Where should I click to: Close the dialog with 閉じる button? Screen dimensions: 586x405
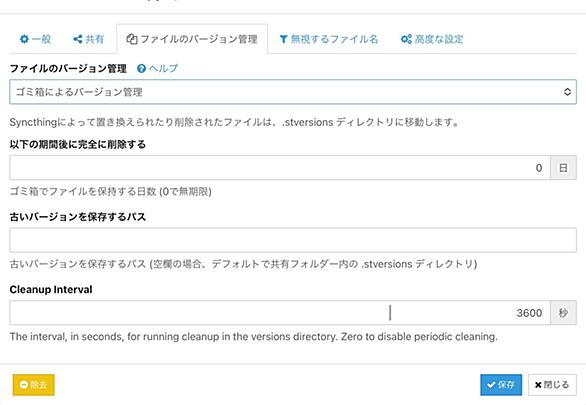[552, 385]
